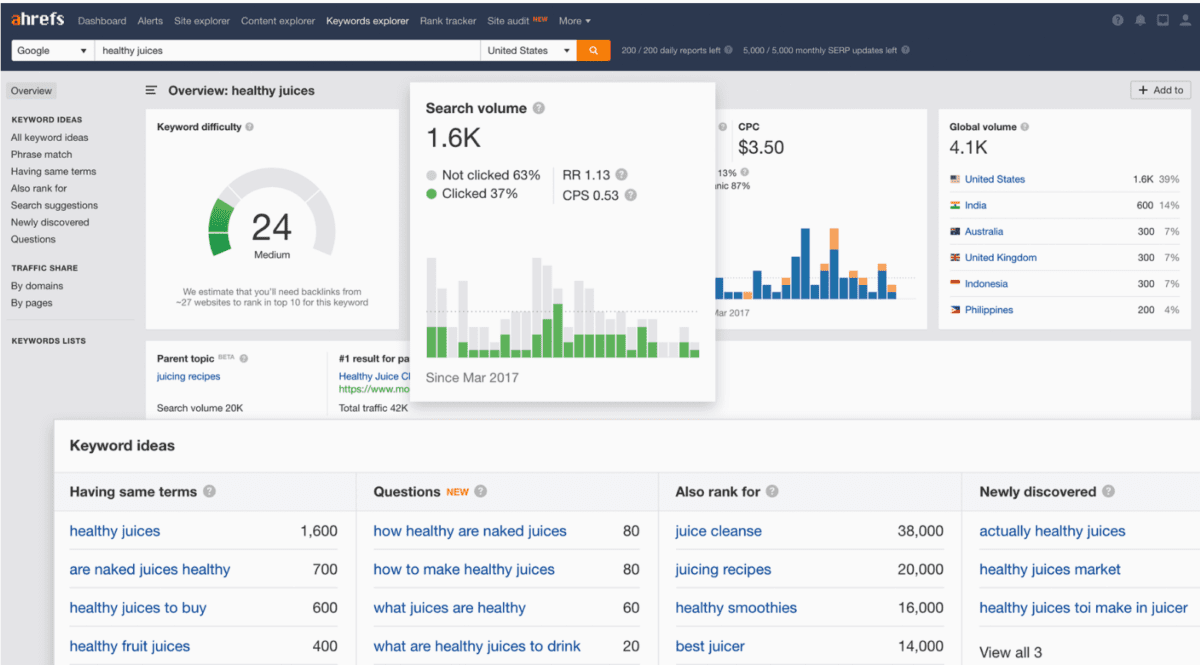Click the orange magnifier search icon
Screen dimensions: 1200x665
pyautogui.click(x=593, y=49)
